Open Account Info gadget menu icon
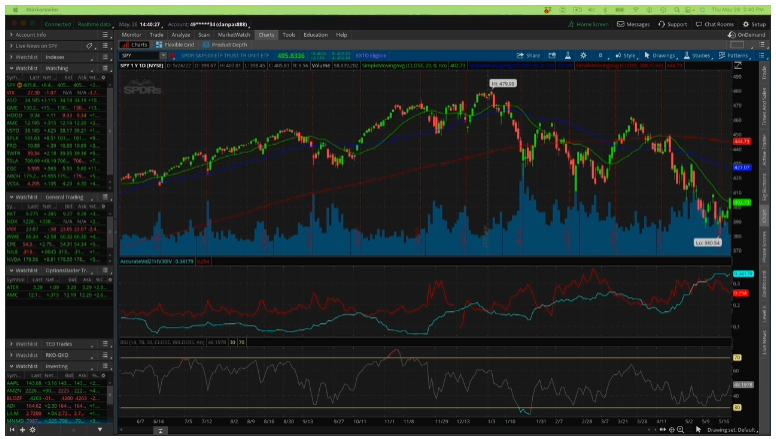The height and width of the screenshot is (439, 776). [x=105, y=35]
